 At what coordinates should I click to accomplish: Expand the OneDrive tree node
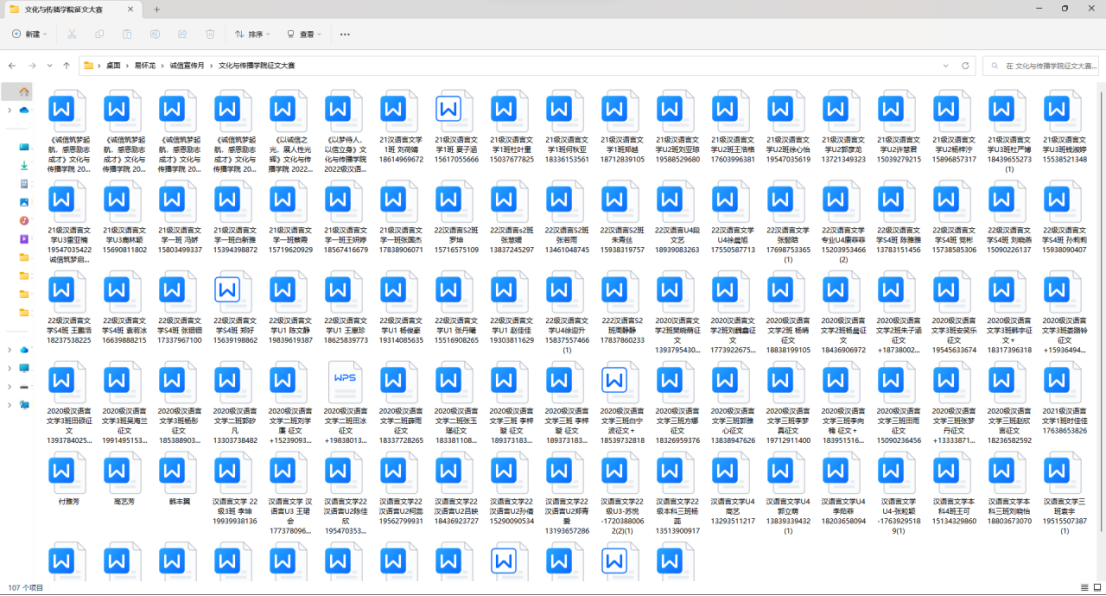[9, 110]
